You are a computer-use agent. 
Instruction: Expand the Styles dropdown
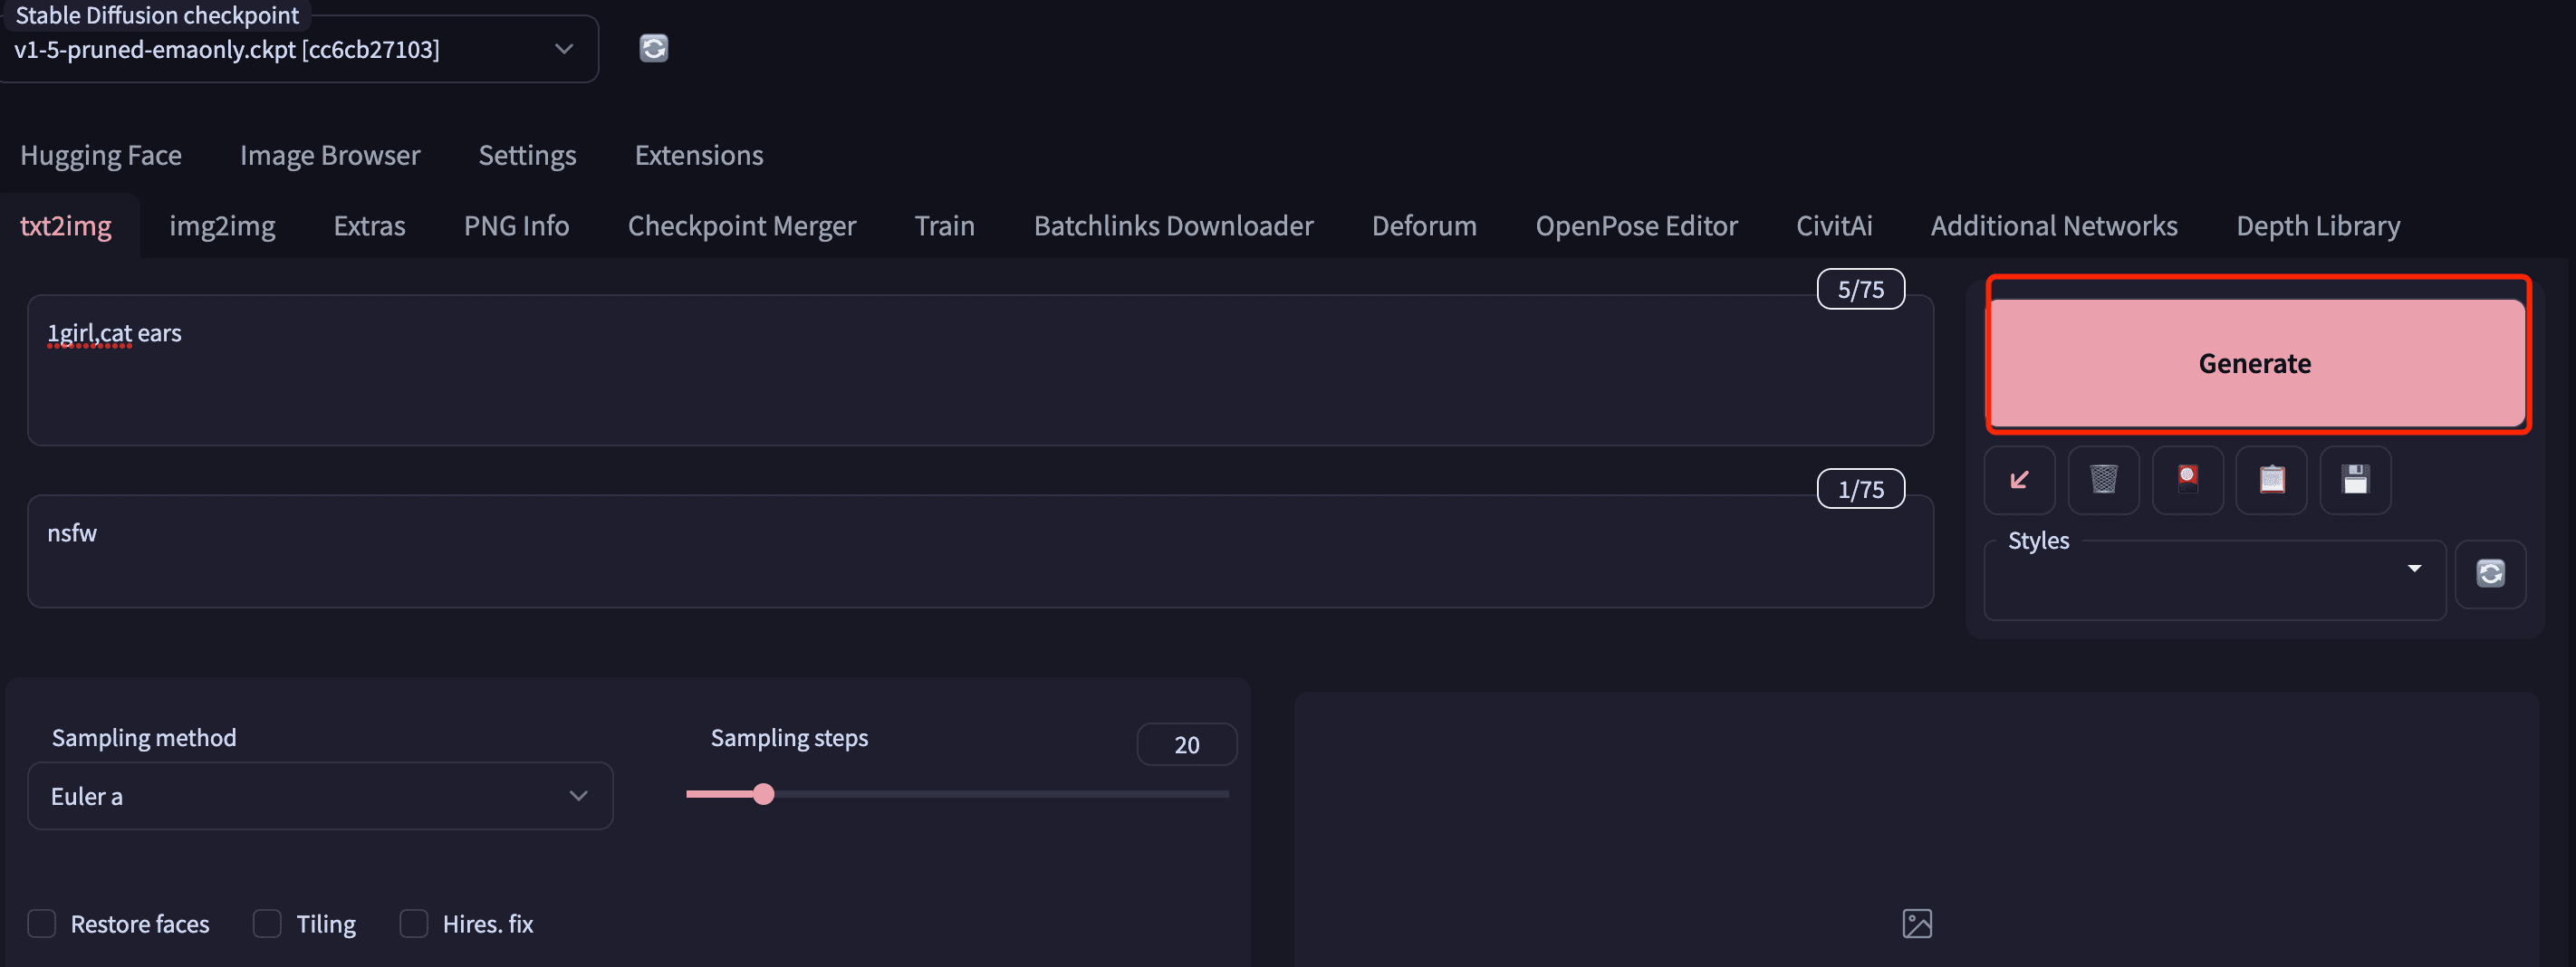2214,580
